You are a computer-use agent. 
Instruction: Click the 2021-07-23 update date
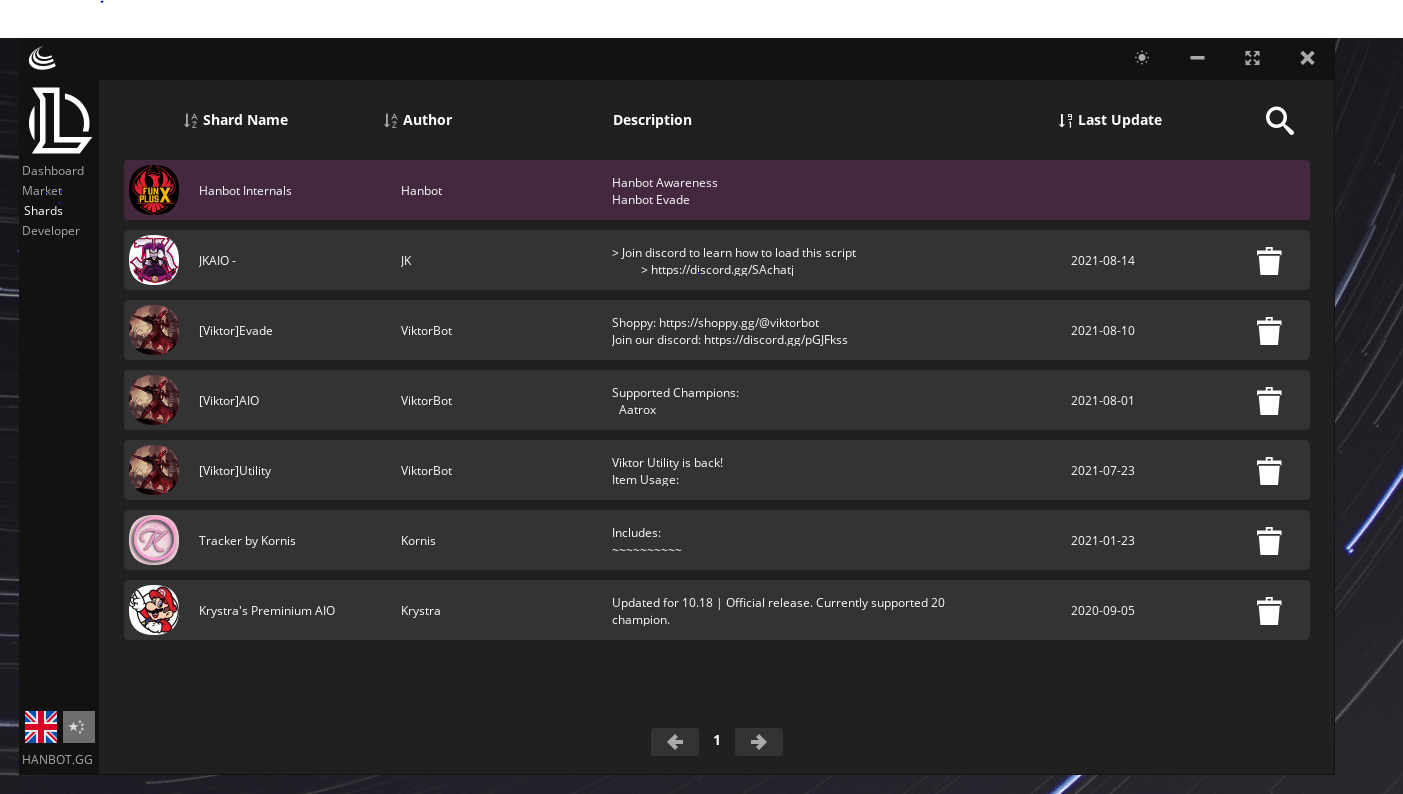click(x=1102, y=471)
